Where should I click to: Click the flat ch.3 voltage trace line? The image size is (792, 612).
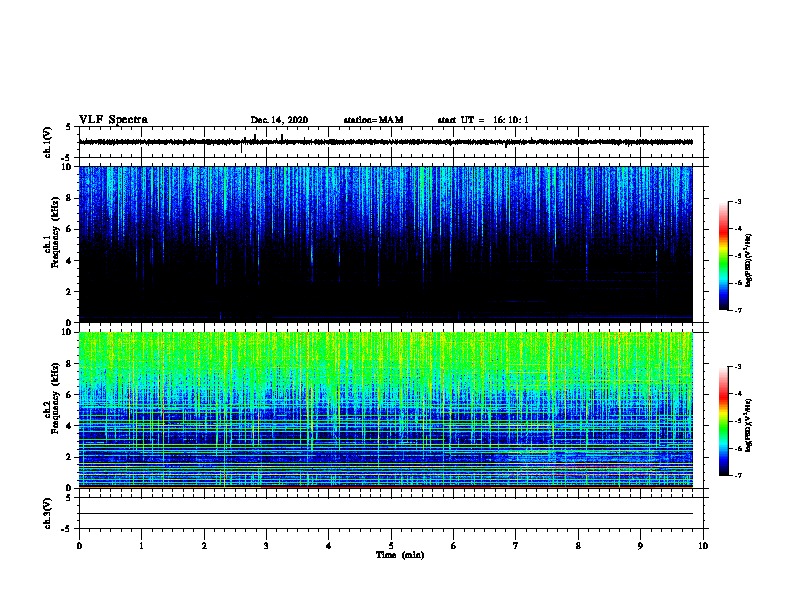(385, 514)
